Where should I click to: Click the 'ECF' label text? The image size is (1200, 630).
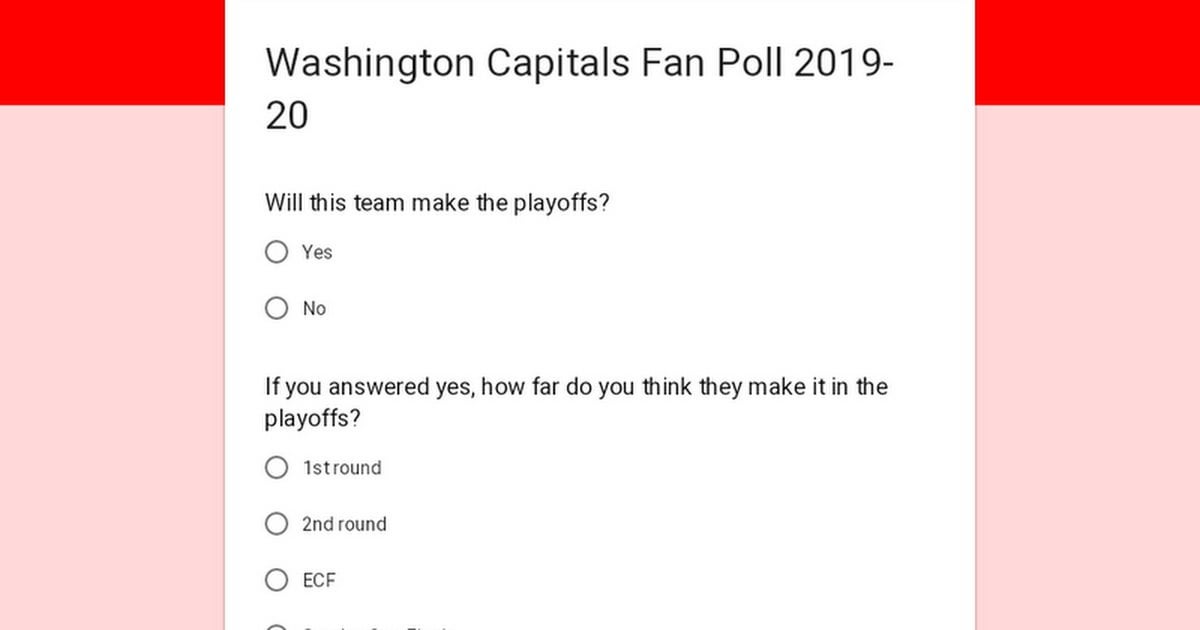click(319, 579)
